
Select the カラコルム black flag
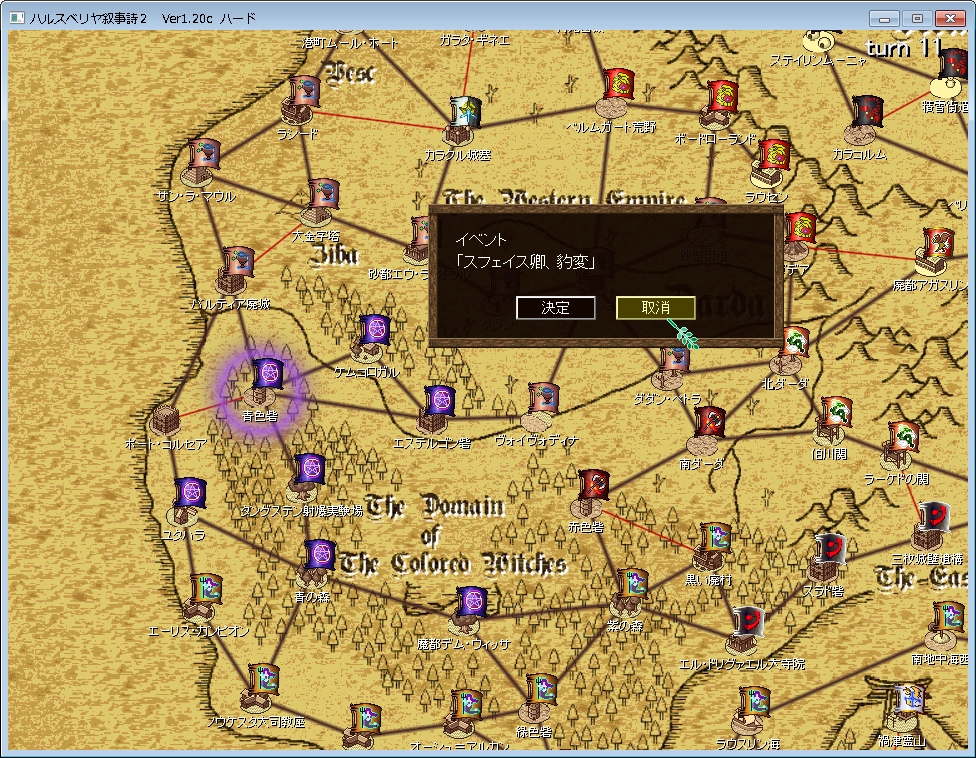pyautogui.click(x=868, y=112)
